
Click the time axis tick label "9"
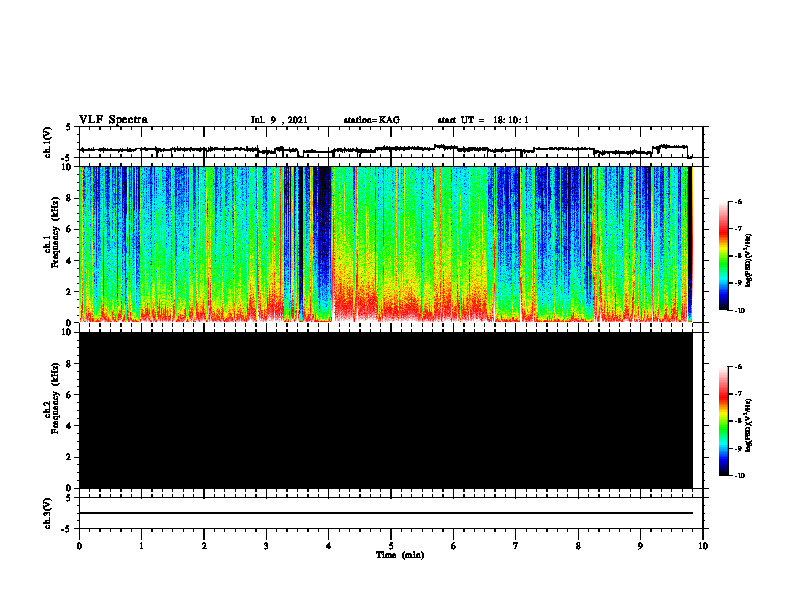(640, 546)
